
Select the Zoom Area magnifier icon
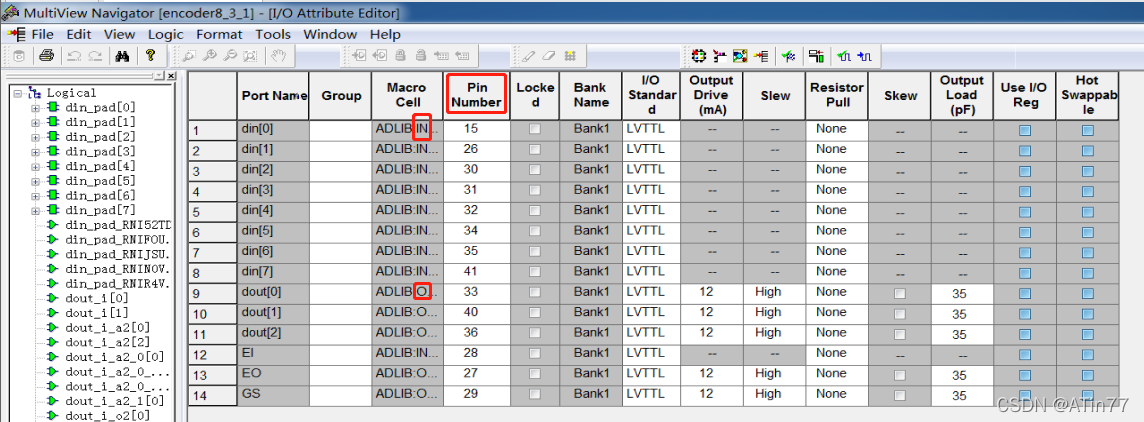(188, 55)
